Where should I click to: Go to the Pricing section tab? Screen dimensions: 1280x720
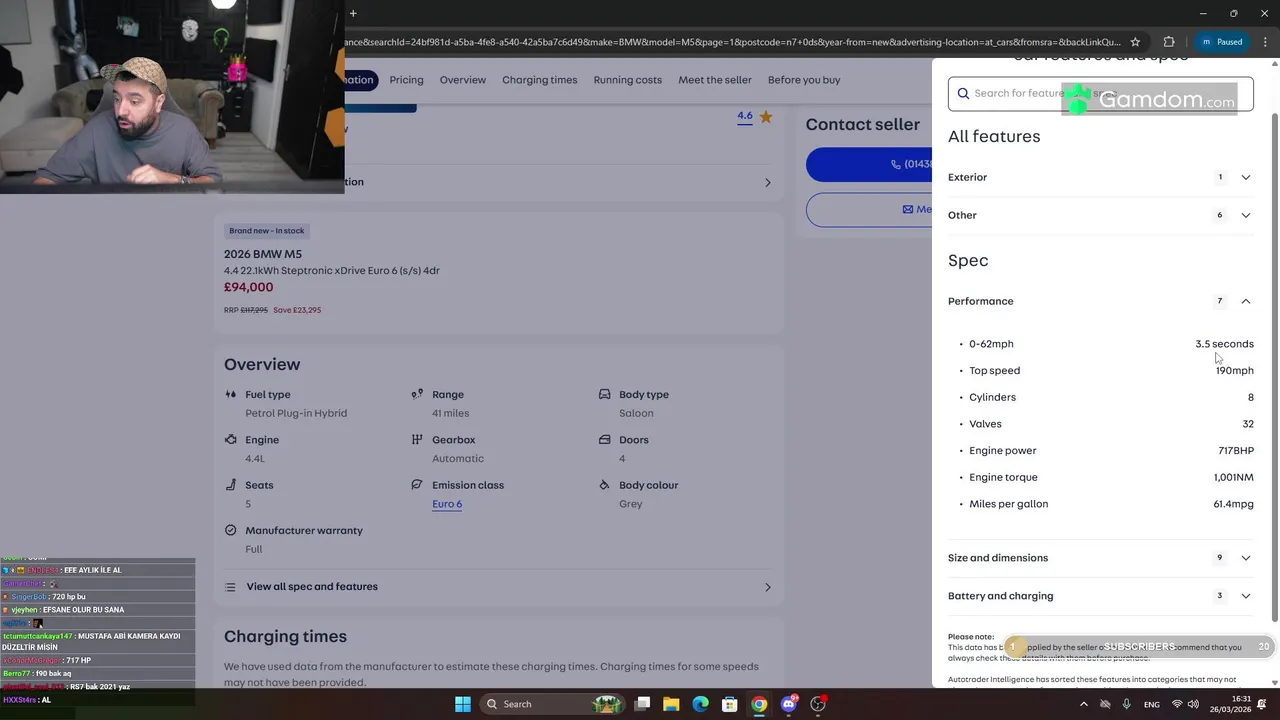click(406, 80)
